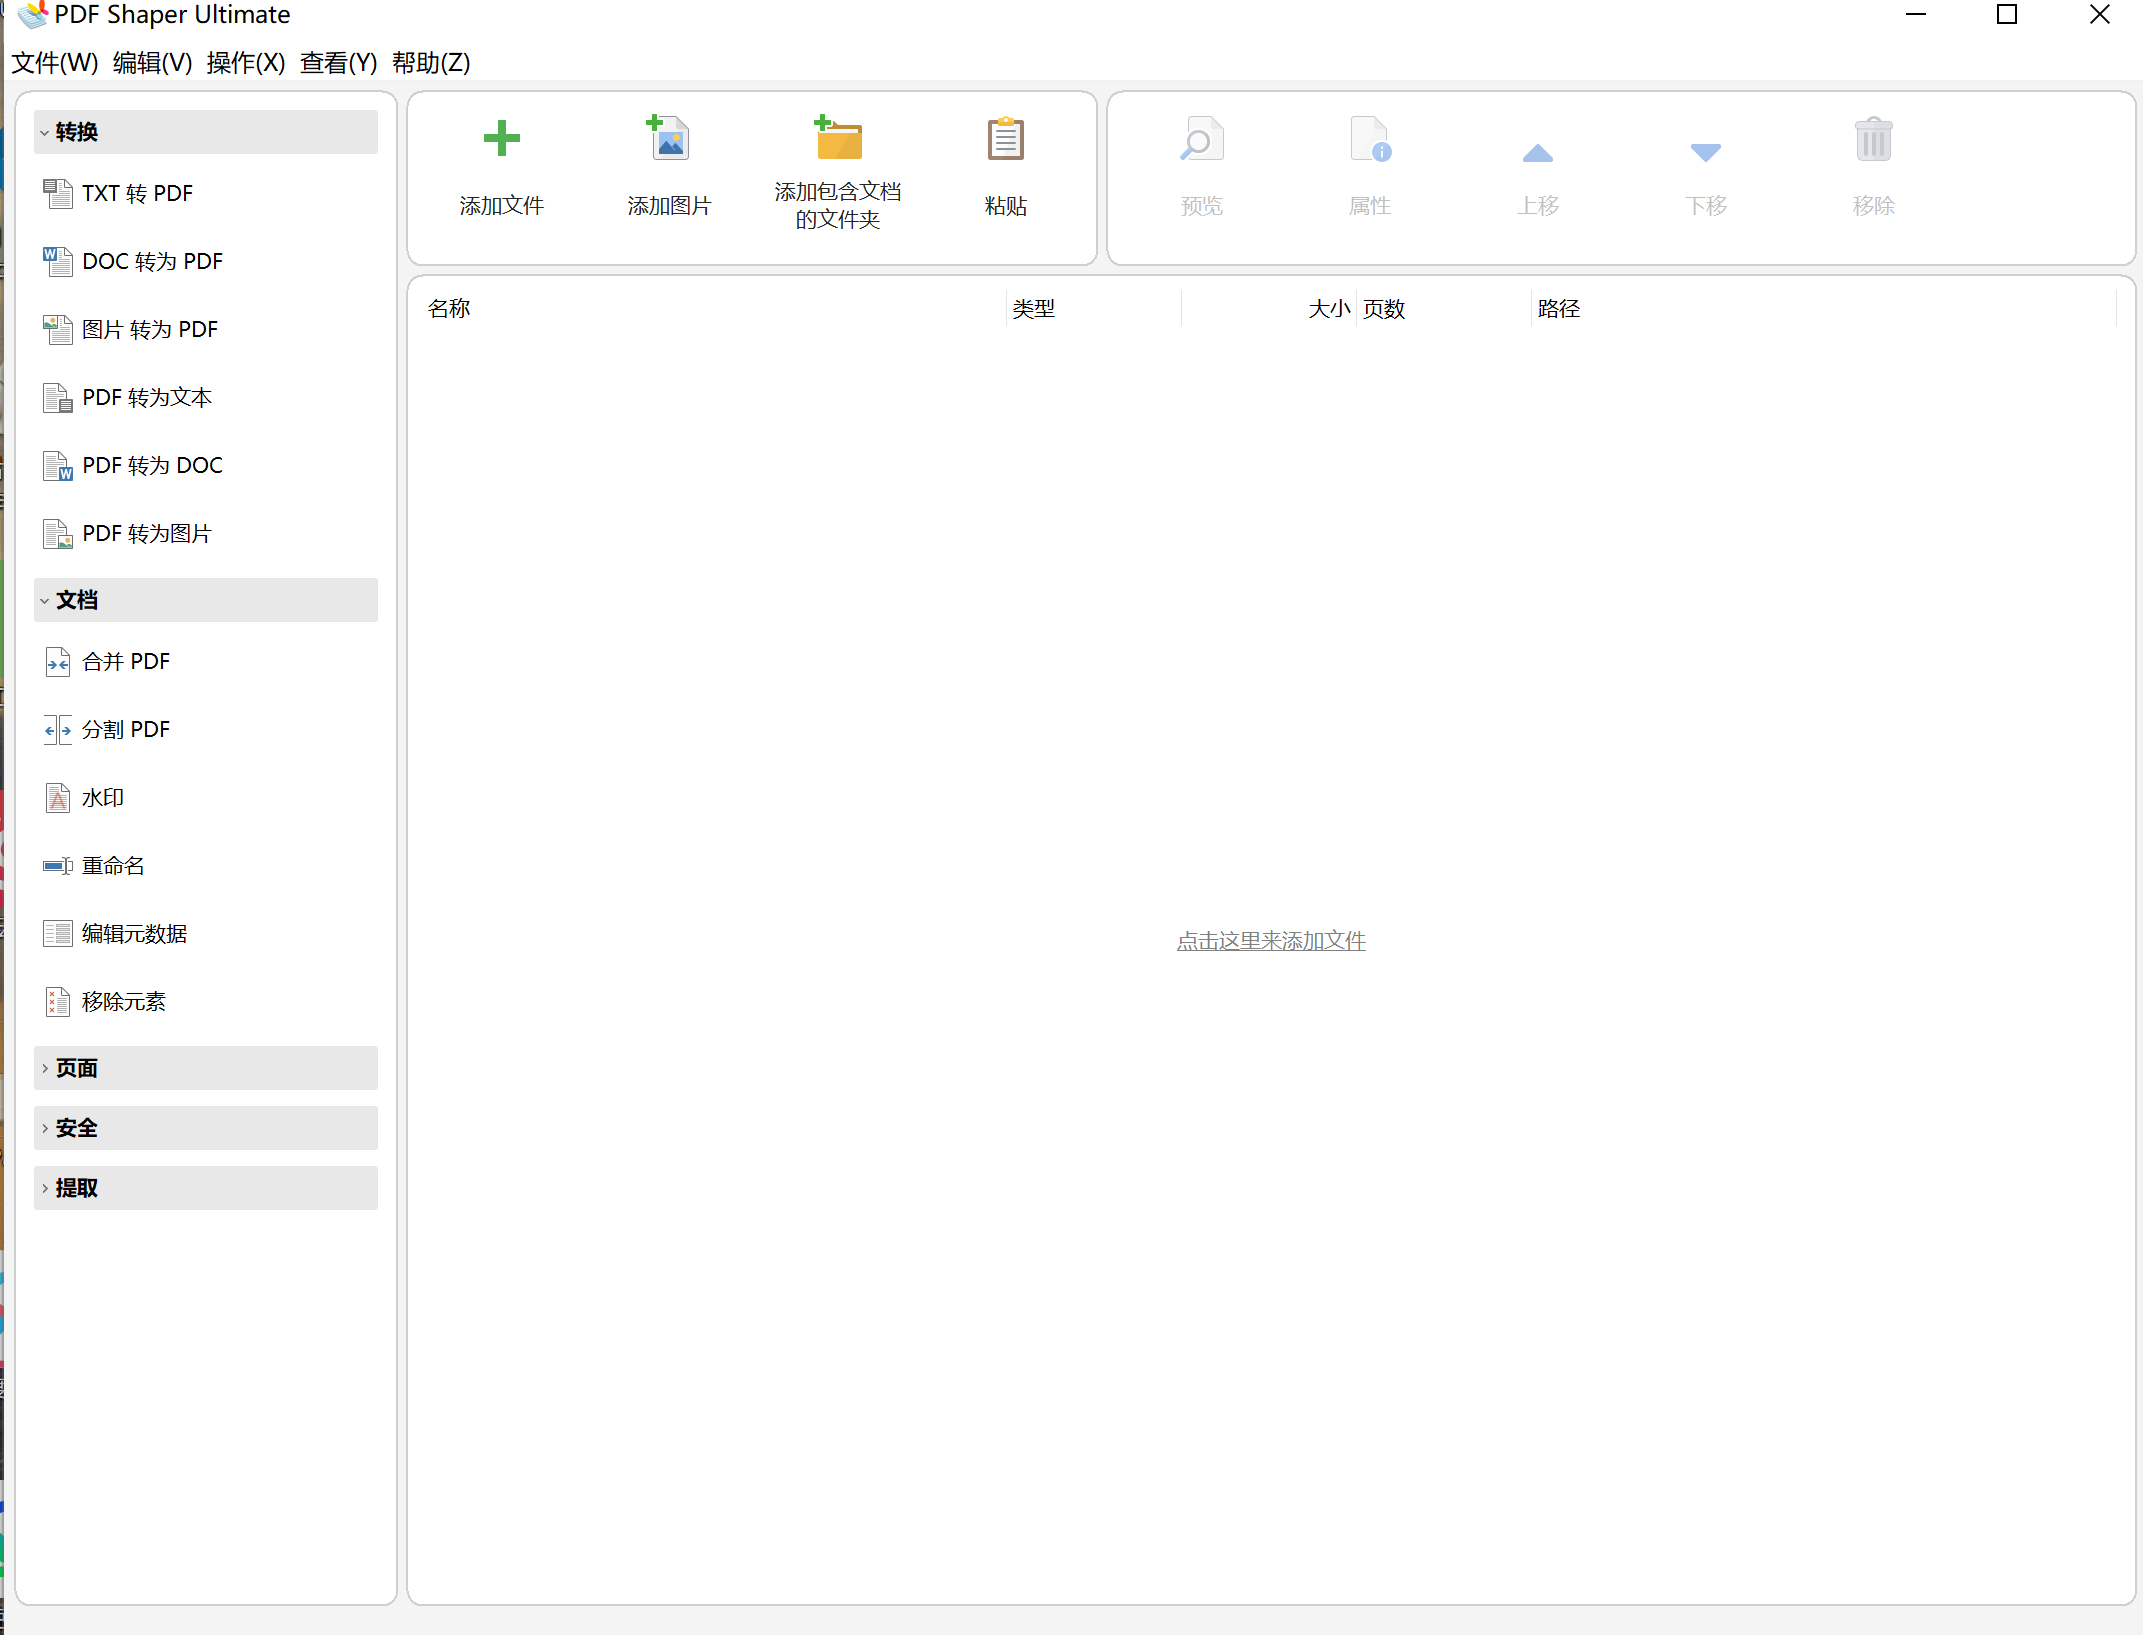The width and height of the screenshot is (2143, 1635).
Task: Click the 粘贴 clipboard icon
Action: click(x=1005, y=138)
